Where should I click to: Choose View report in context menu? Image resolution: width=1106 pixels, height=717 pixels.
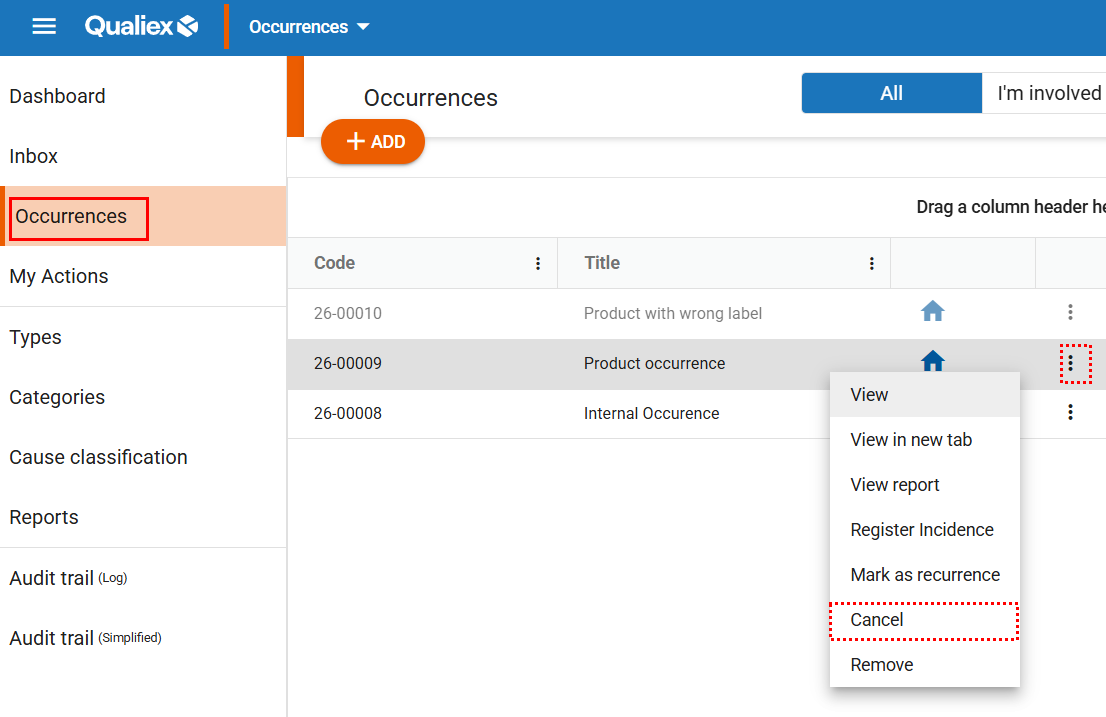click(895, 485)
